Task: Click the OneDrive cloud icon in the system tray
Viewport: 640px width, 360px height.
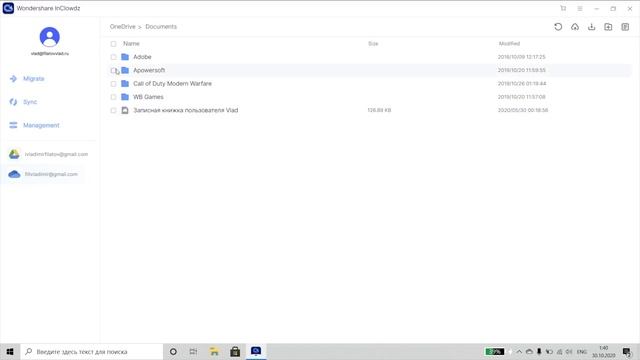Action: pos(529,351)
